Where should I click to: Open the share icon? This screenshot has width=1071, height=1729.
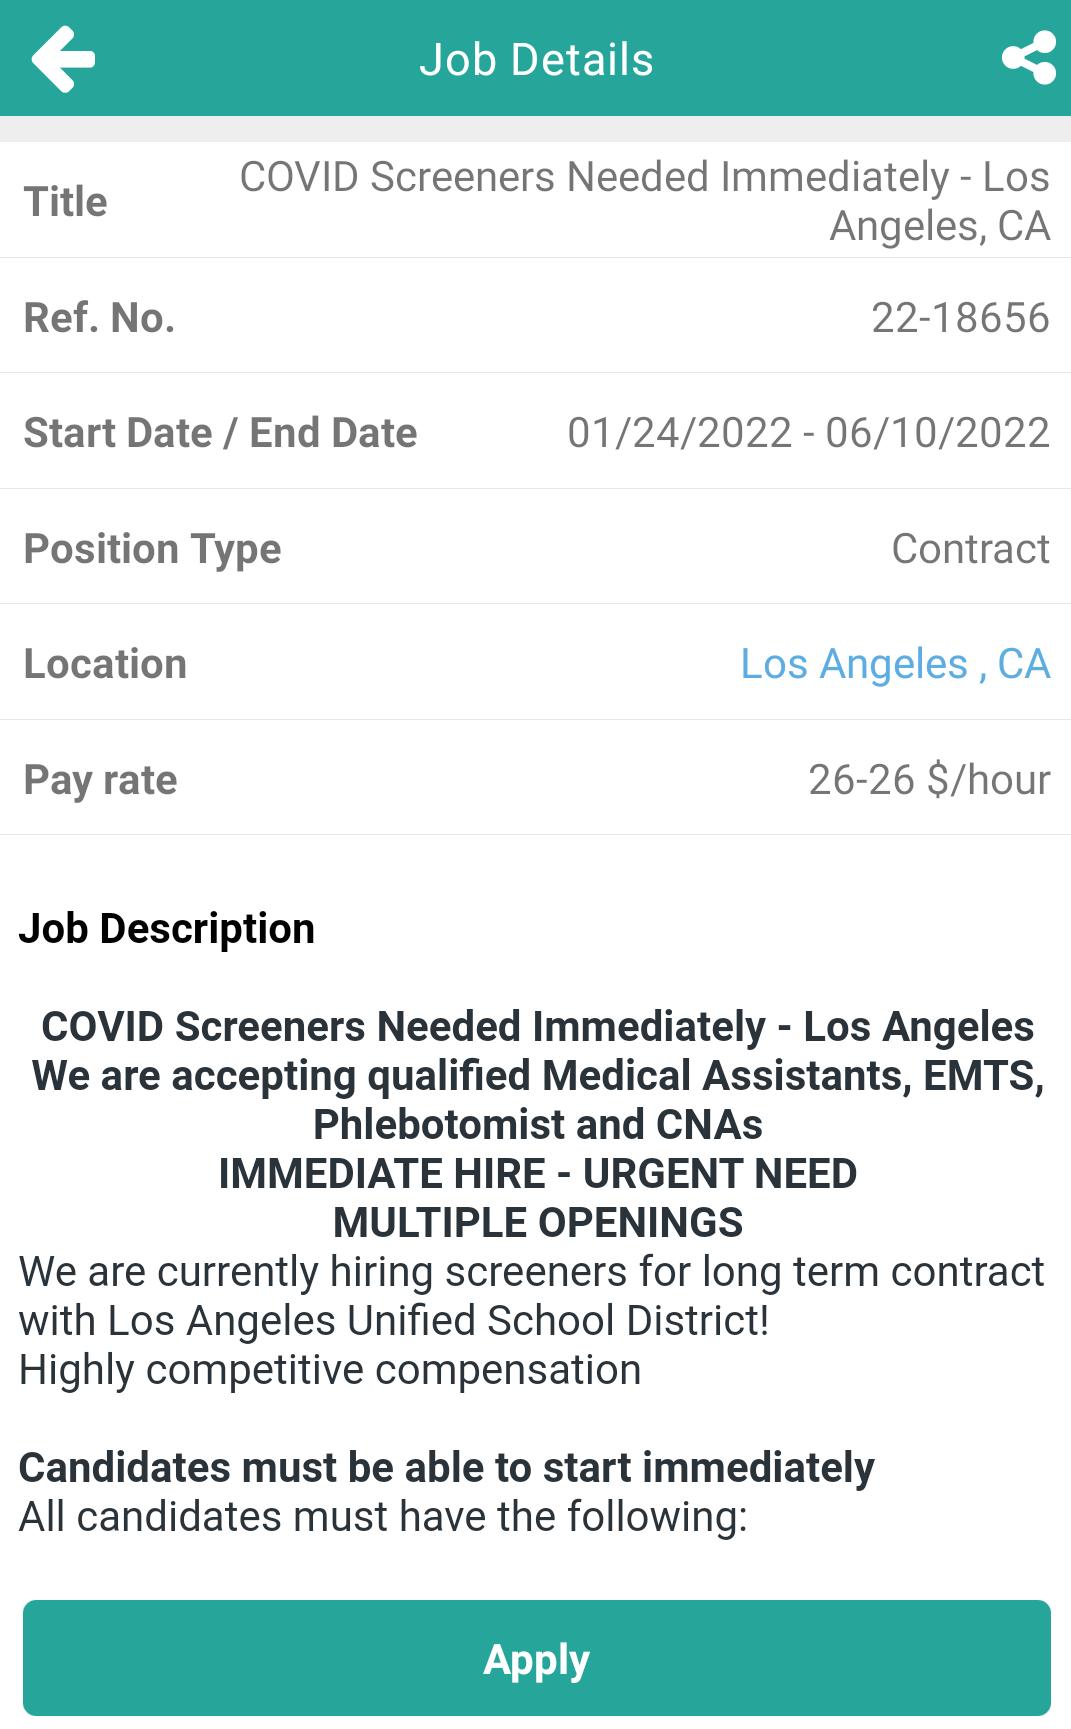coord(1029,58)
